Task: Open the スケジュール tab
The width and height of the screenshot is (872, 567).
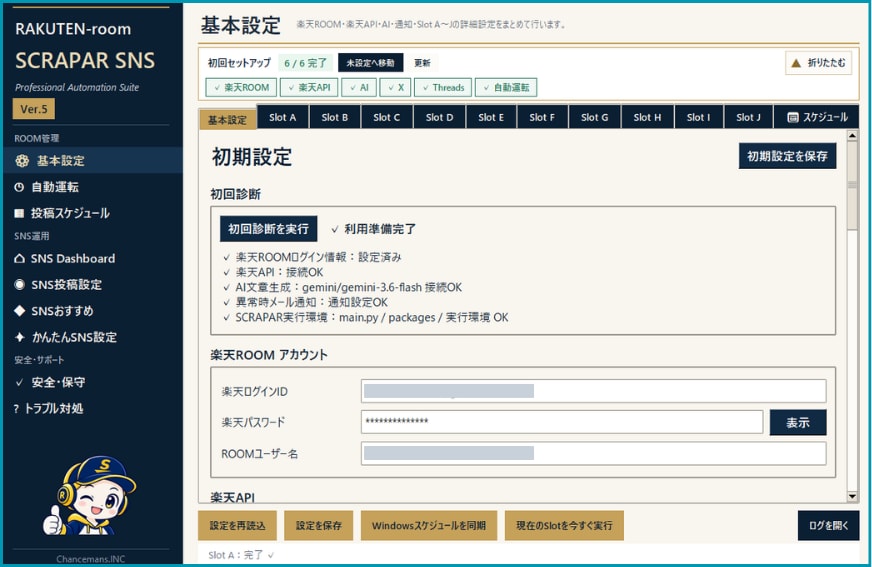Action: point(816,117)
